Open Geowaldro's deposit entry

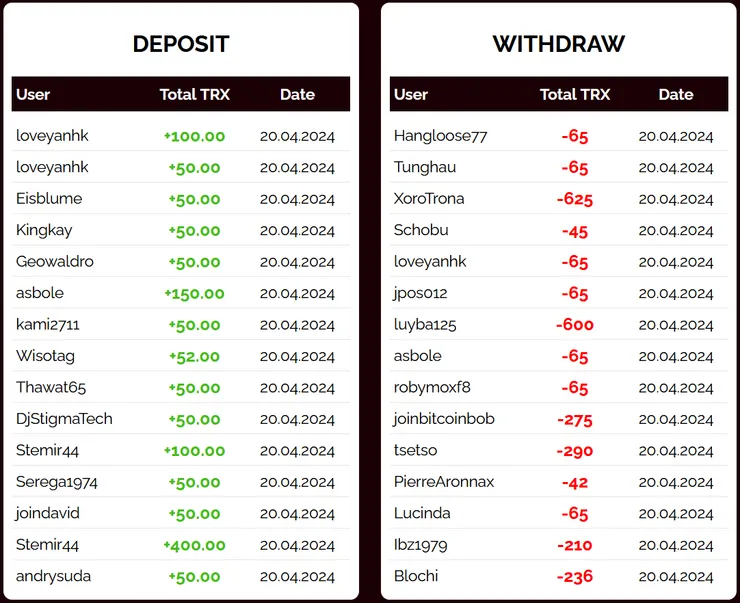coord(55,262)
